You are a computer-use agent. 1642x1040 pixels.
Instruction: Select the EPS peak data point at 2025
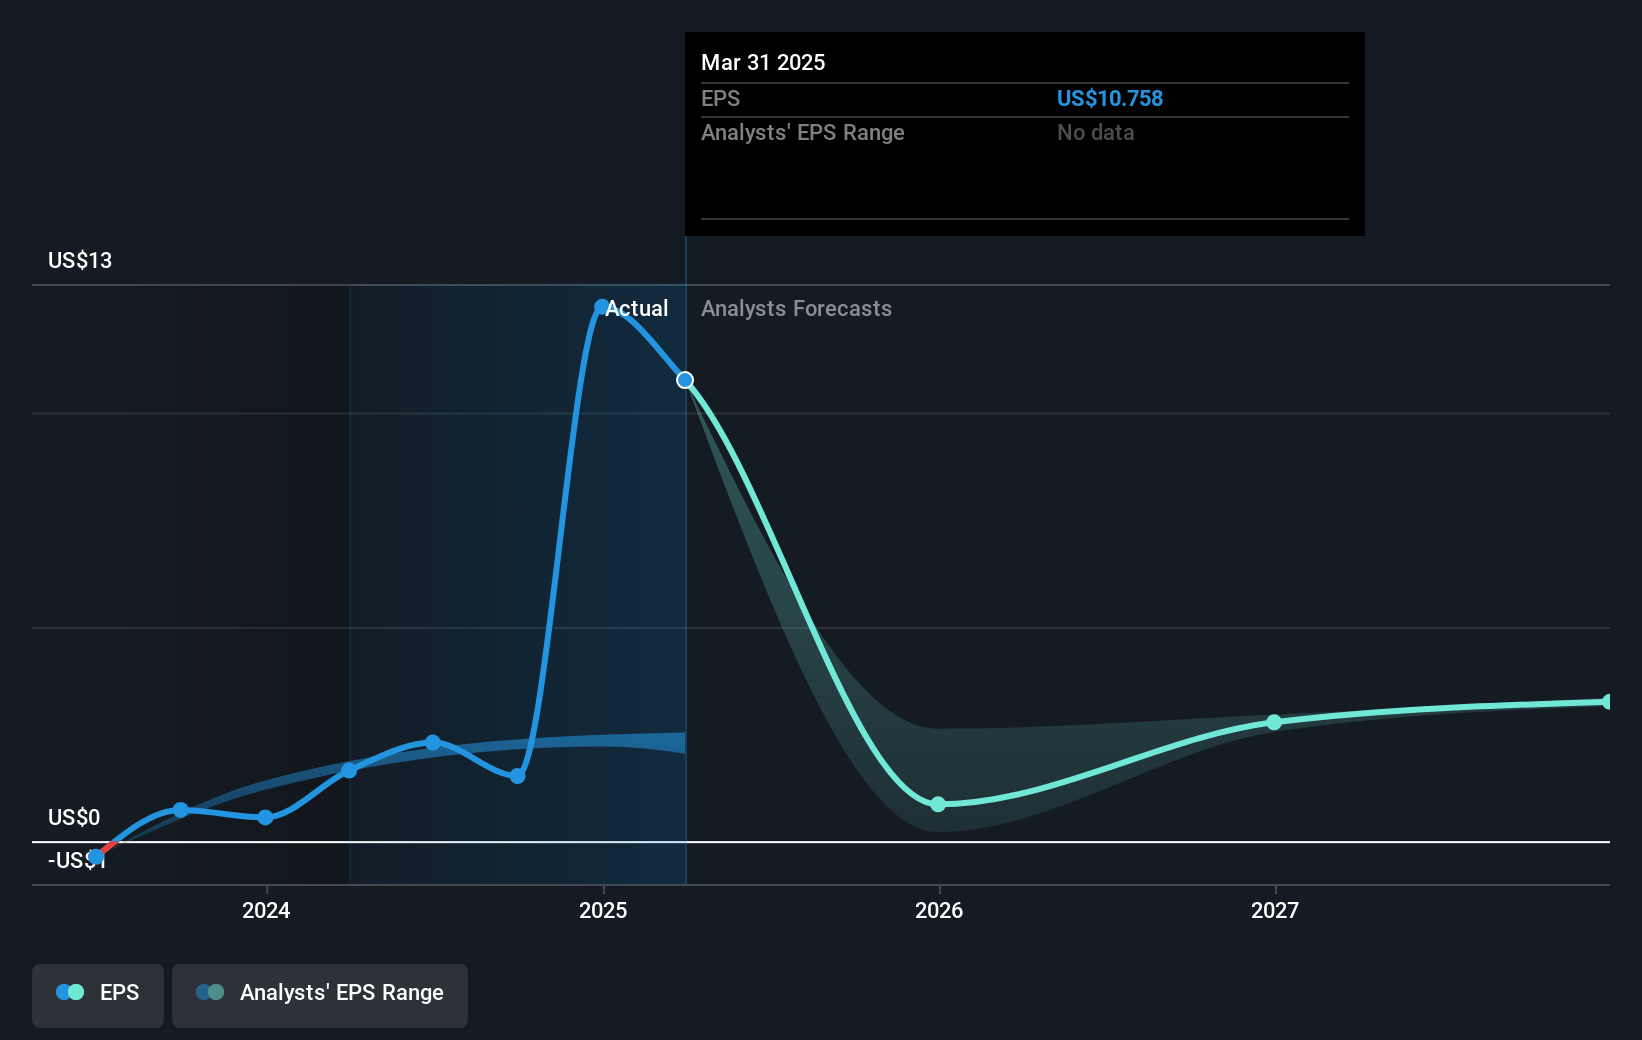601,307
